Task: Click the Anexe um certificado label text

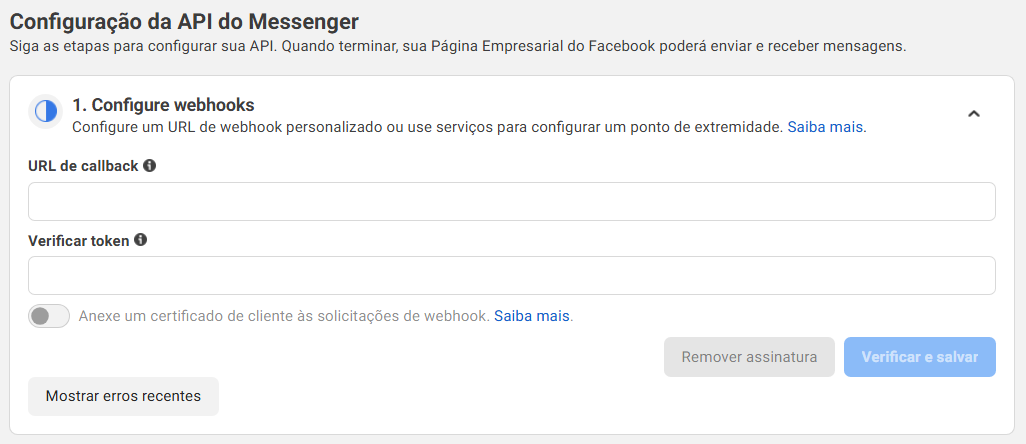Action: point(284,316)
